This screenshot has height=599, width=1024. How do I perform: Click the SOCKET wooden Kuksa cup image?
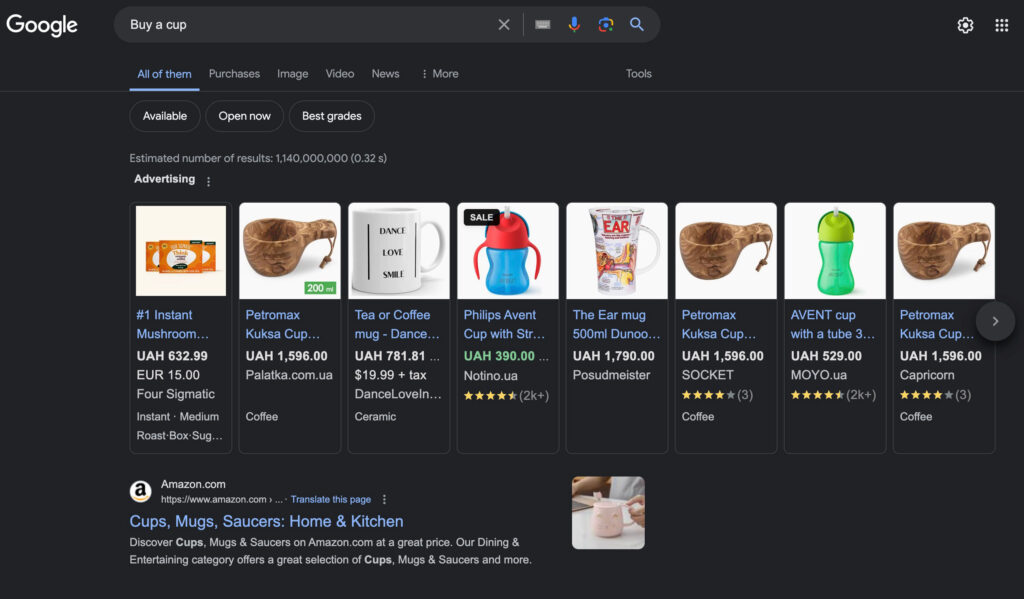[x=726, y=251]
